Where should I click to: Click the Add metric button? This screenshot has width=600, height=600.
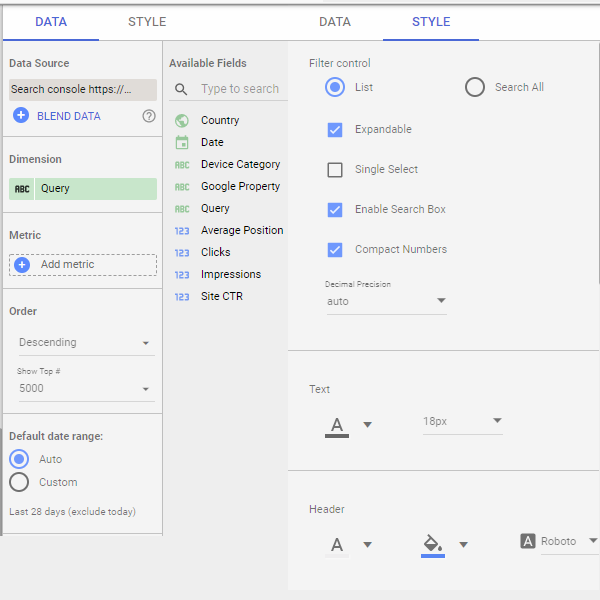(83, 265)
